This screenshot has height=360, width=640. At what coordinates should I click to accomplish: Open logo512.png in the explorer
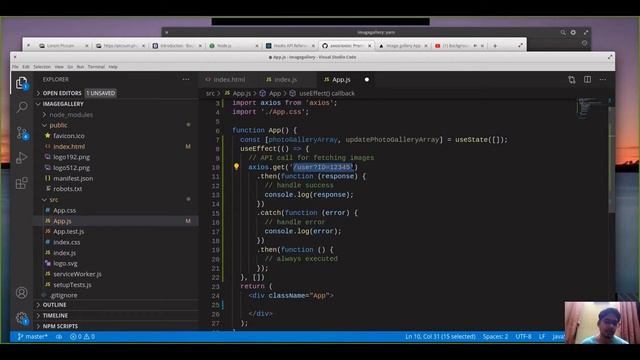[x=71, y=168]
